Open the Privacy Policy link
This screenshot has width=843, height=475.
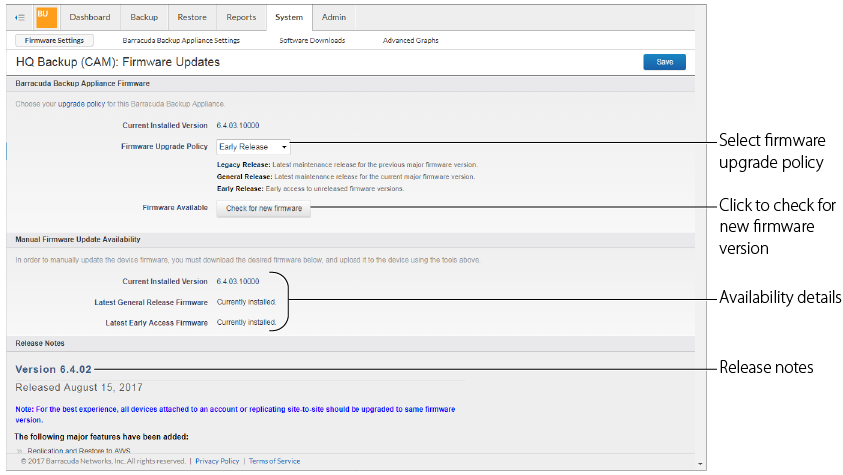point(217,461)
